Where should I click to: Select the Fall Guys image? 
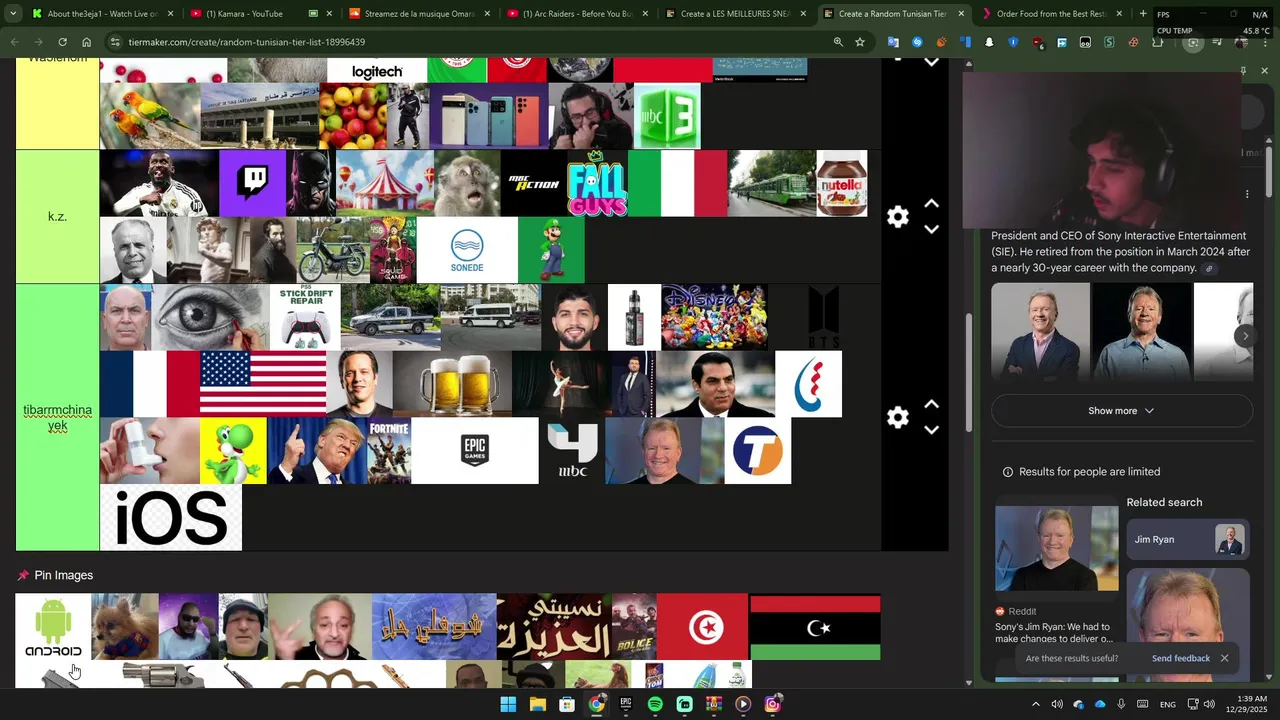597,183
